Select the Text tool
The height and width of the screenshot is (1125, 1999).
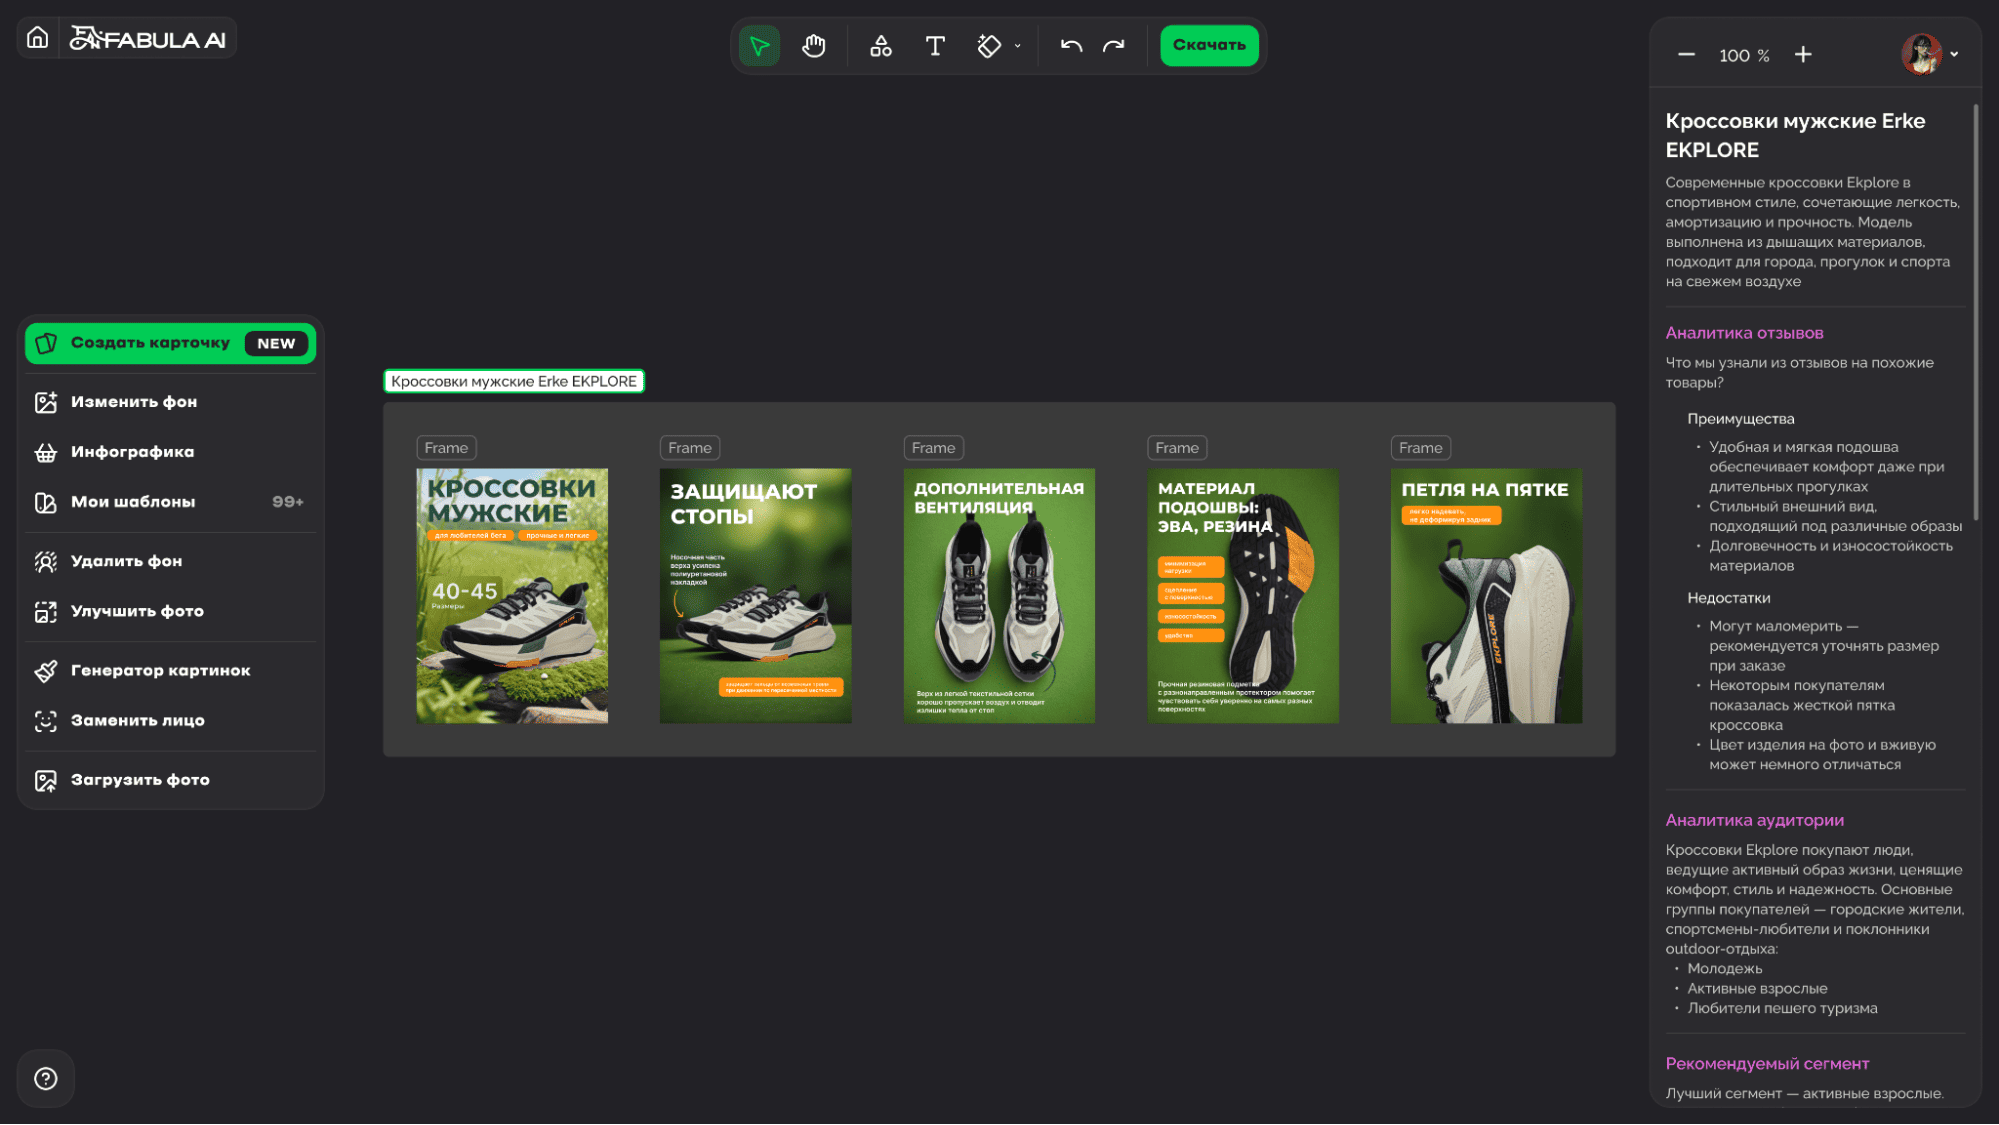pyautogui.click(x=935, y=46)
